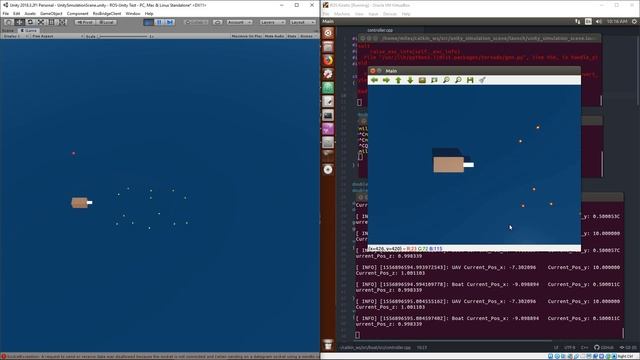The width and height of the screenshot is (640, 360).
Task: Open the Layout dropdown in Unity
Action: pyautogui.click(x=303, y=22)
